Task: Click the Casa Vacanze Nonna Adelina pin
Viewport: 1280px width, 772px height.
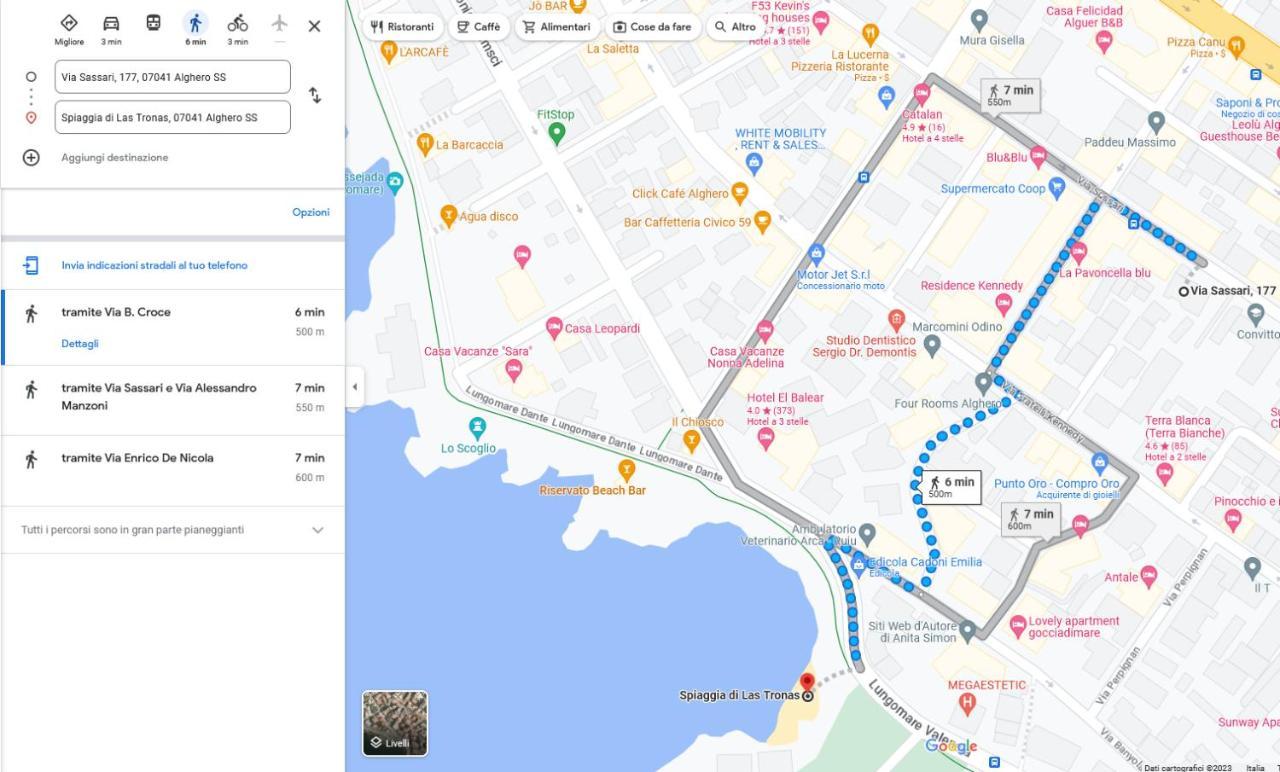Action: (765, 330)
